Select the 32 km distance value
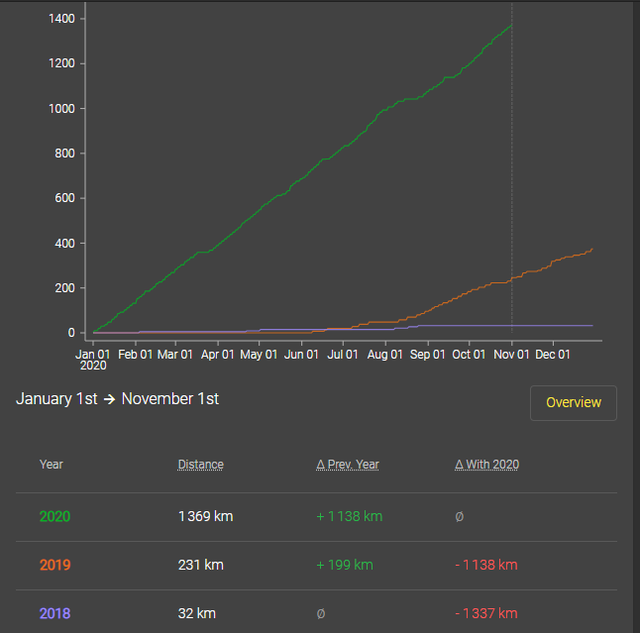 coord(196,613)
